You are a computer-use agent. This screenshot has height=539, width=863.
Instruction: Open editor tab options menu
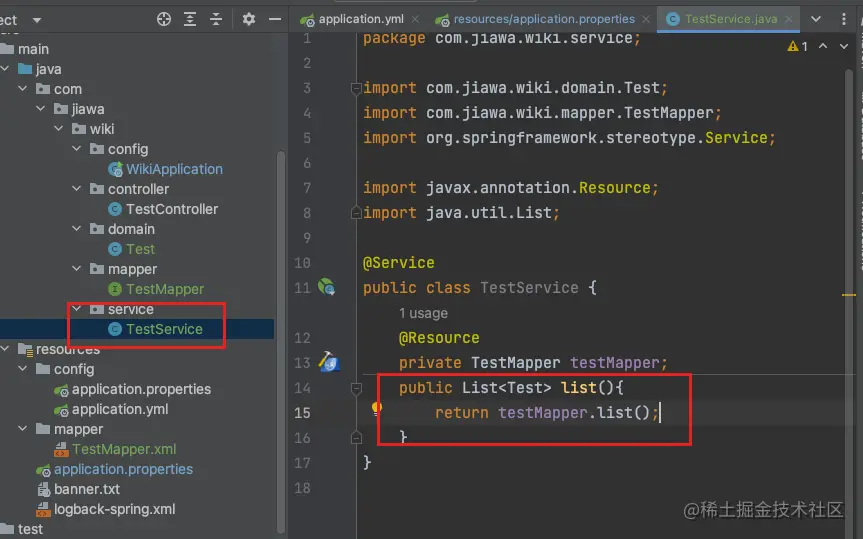(844, 19)
